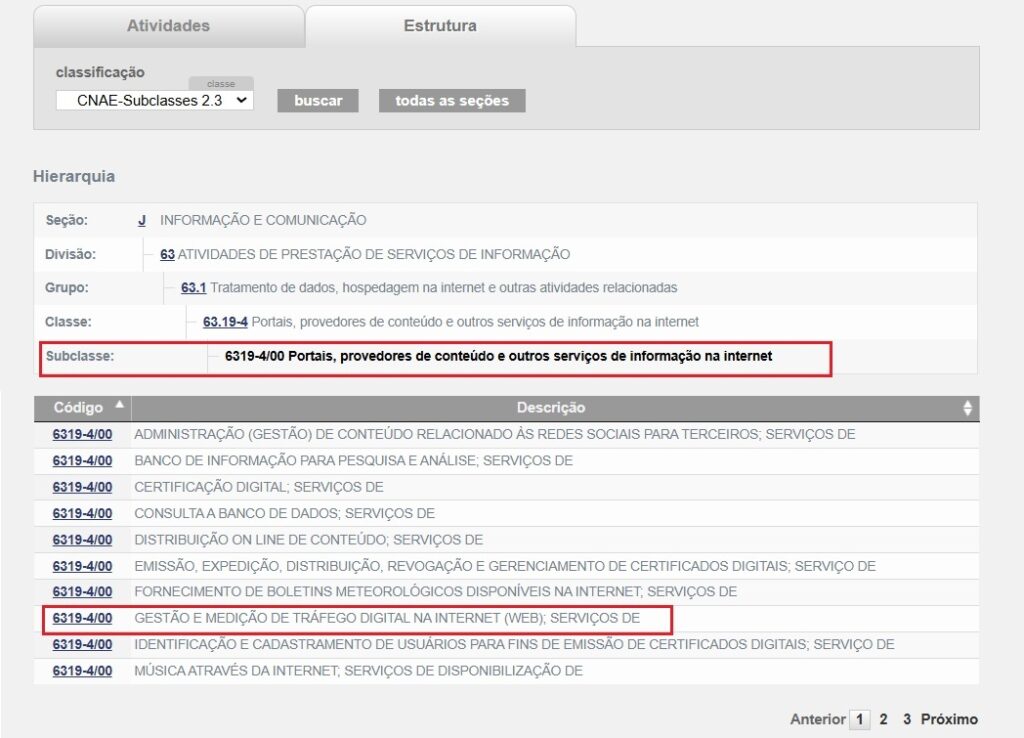Open 6319-4/00 for CONSULTA A BANCO DE DADOS
The height and width of the screenshot is (738, 1024).
point(84,513)
